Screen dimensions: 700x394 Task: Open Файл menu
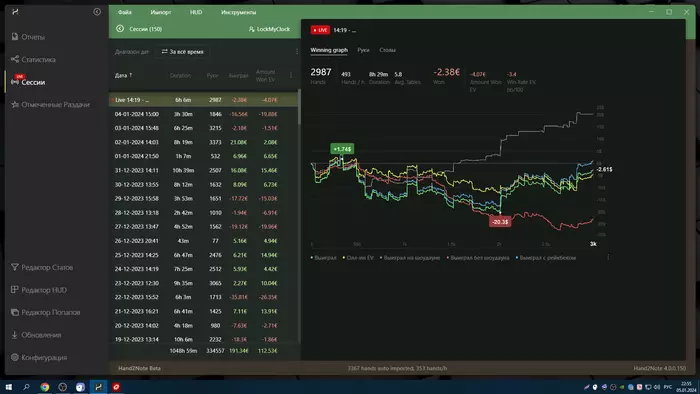coord(125,12)
